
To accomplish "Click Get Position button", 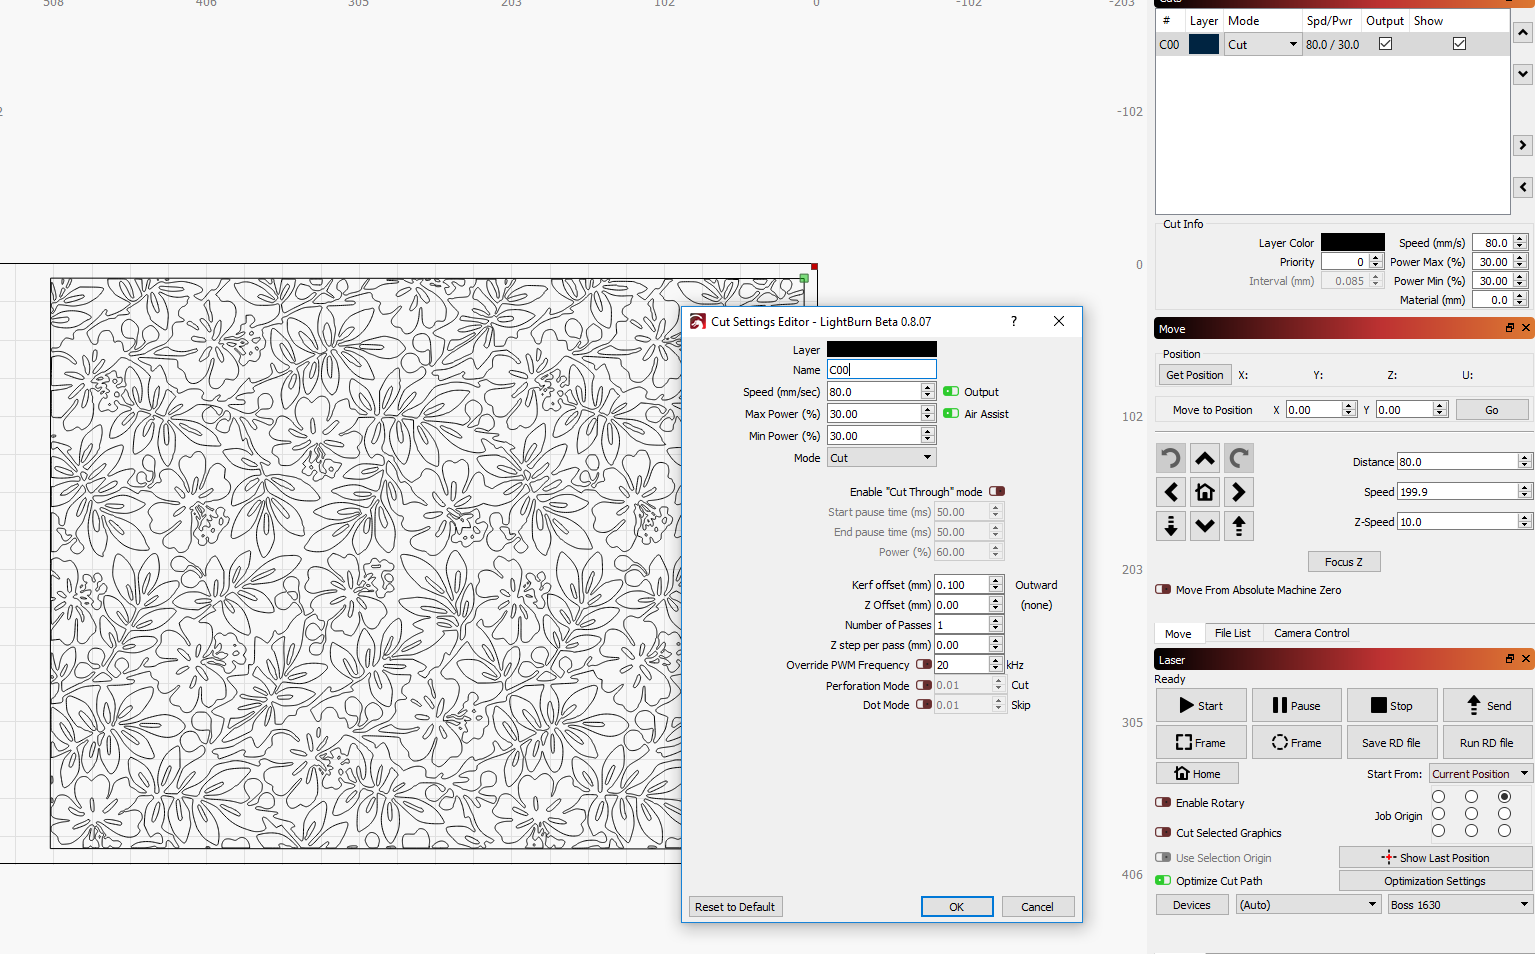I will click(x=1195, y=375).
